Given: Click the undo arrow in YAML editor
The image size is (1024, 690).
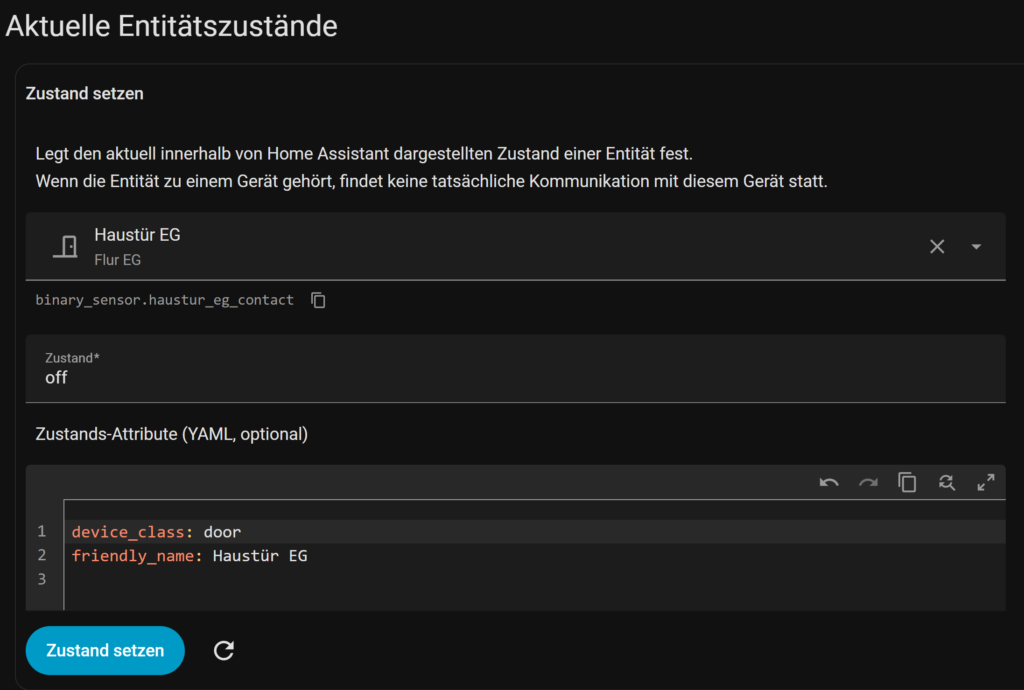Looking at the screenshot, I should click(x=829, y=482).
